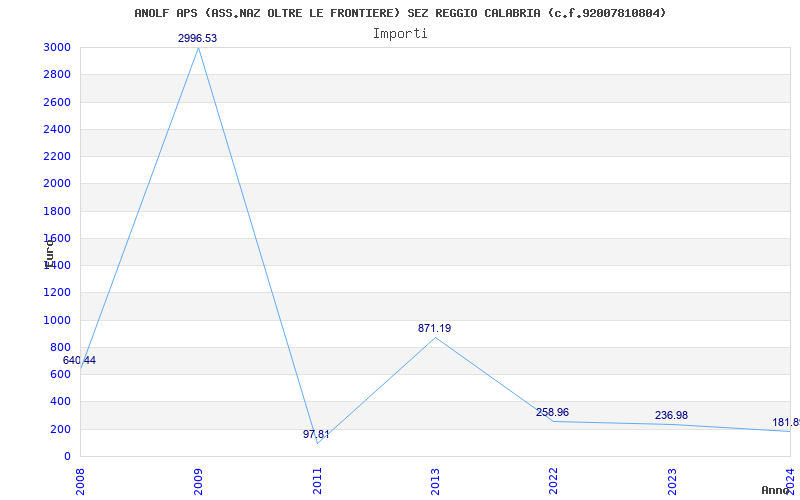Click the 640.44 data point label
Viewport: 800px width, 500px height.
pyautogui.click(x=80, y=360)
